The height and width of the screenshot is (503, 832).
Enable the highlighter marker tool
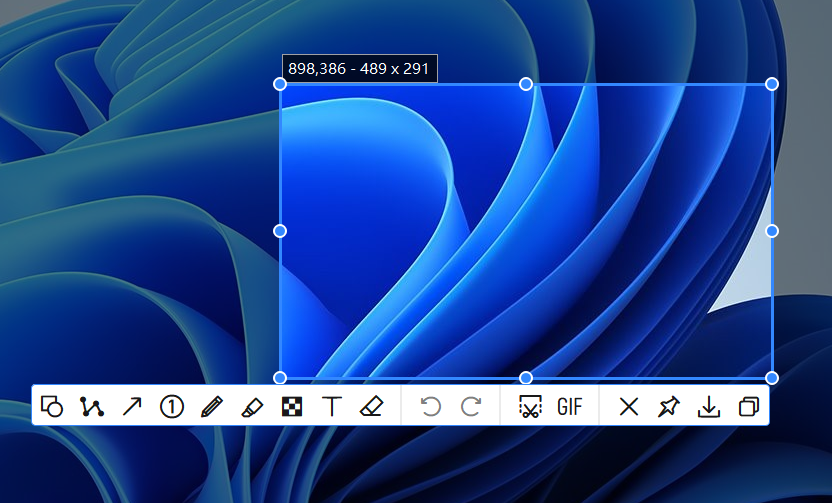(x=251, y=406)
